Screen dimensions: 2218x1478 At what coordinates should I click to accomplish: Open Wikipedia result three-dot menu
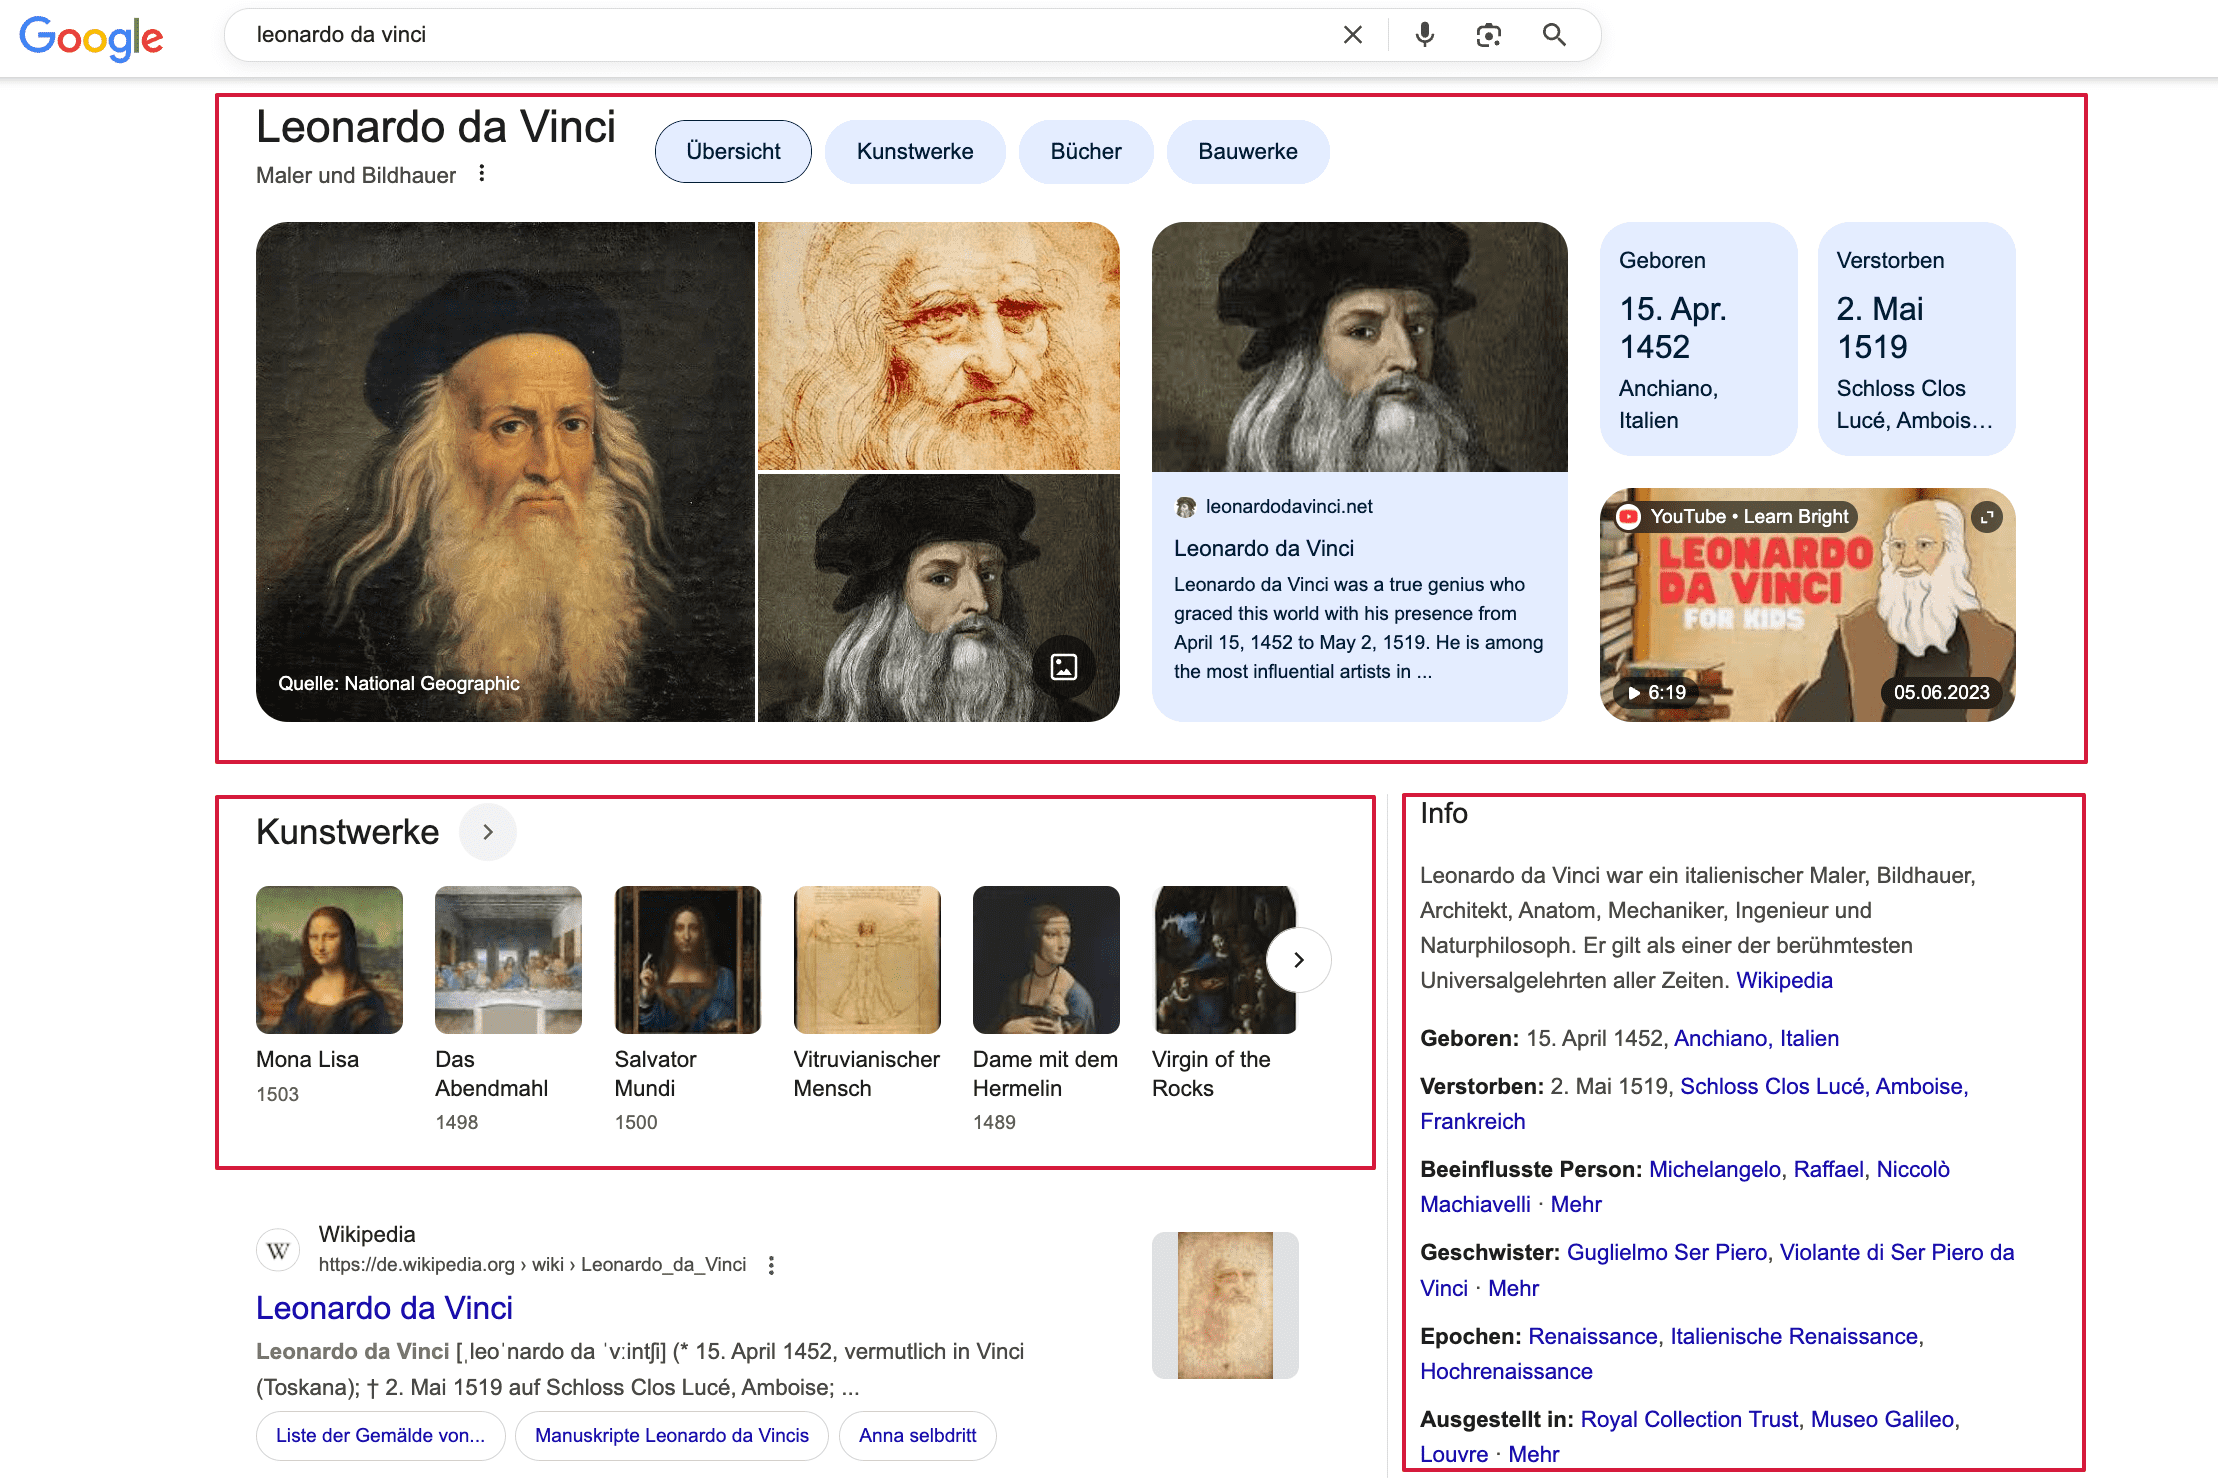[x=771, y=1265]
